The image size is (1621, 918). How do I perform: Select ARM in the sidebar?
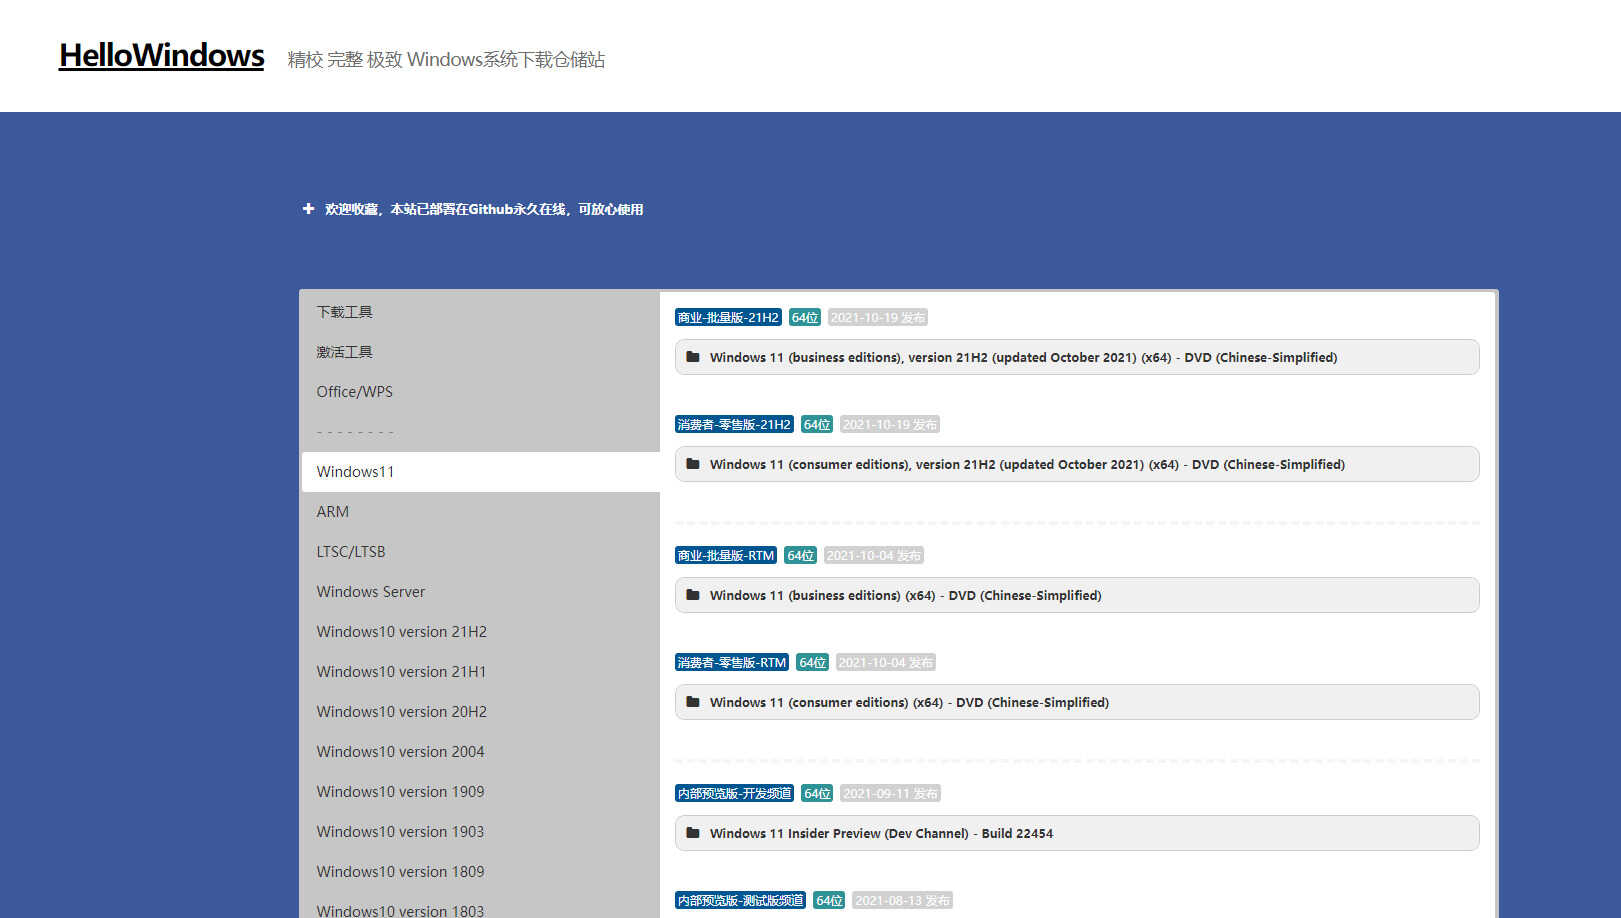click(480, 512)
